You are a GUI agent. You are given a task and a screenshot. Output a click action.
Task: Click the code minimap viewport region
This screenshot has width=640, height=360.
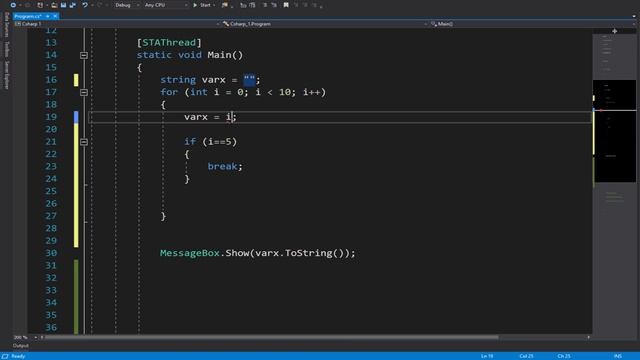(614, 131)
